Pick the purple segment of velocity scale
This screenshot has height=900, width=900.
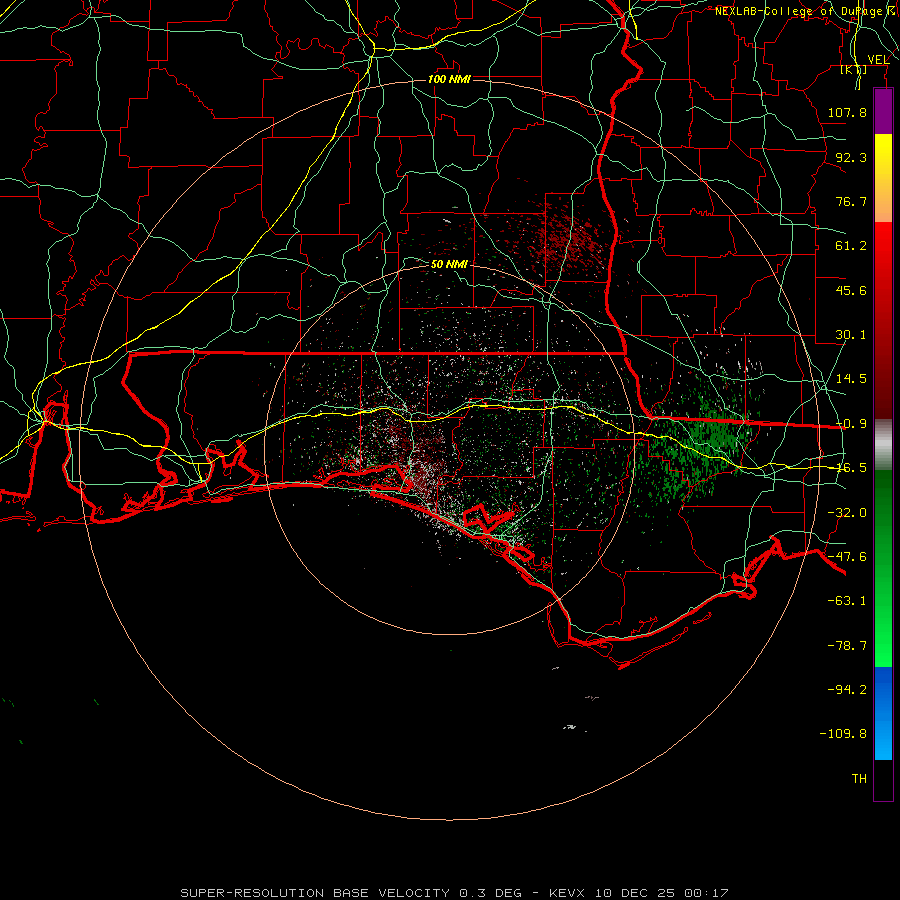tap(883, 112)
